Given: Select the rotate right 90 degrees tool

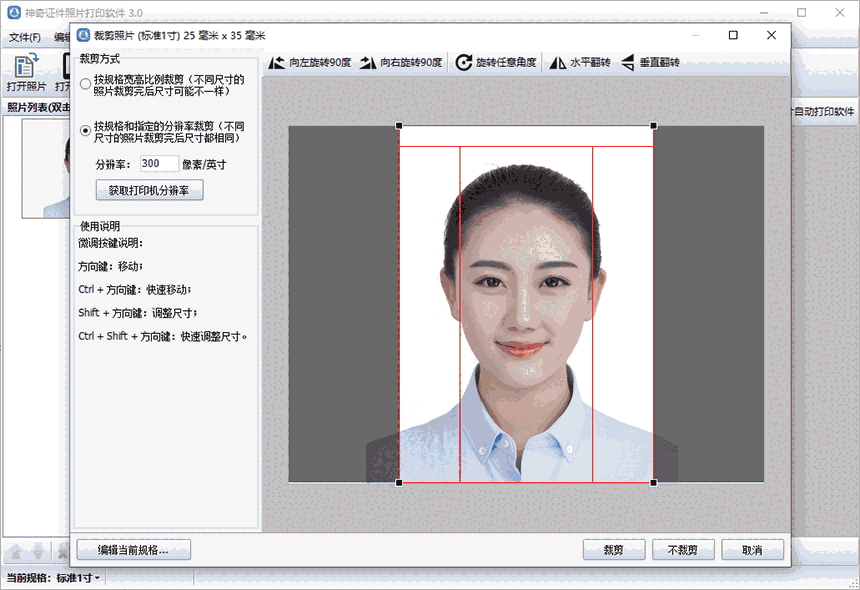Looking at the screenshot, I should (400, 62).
